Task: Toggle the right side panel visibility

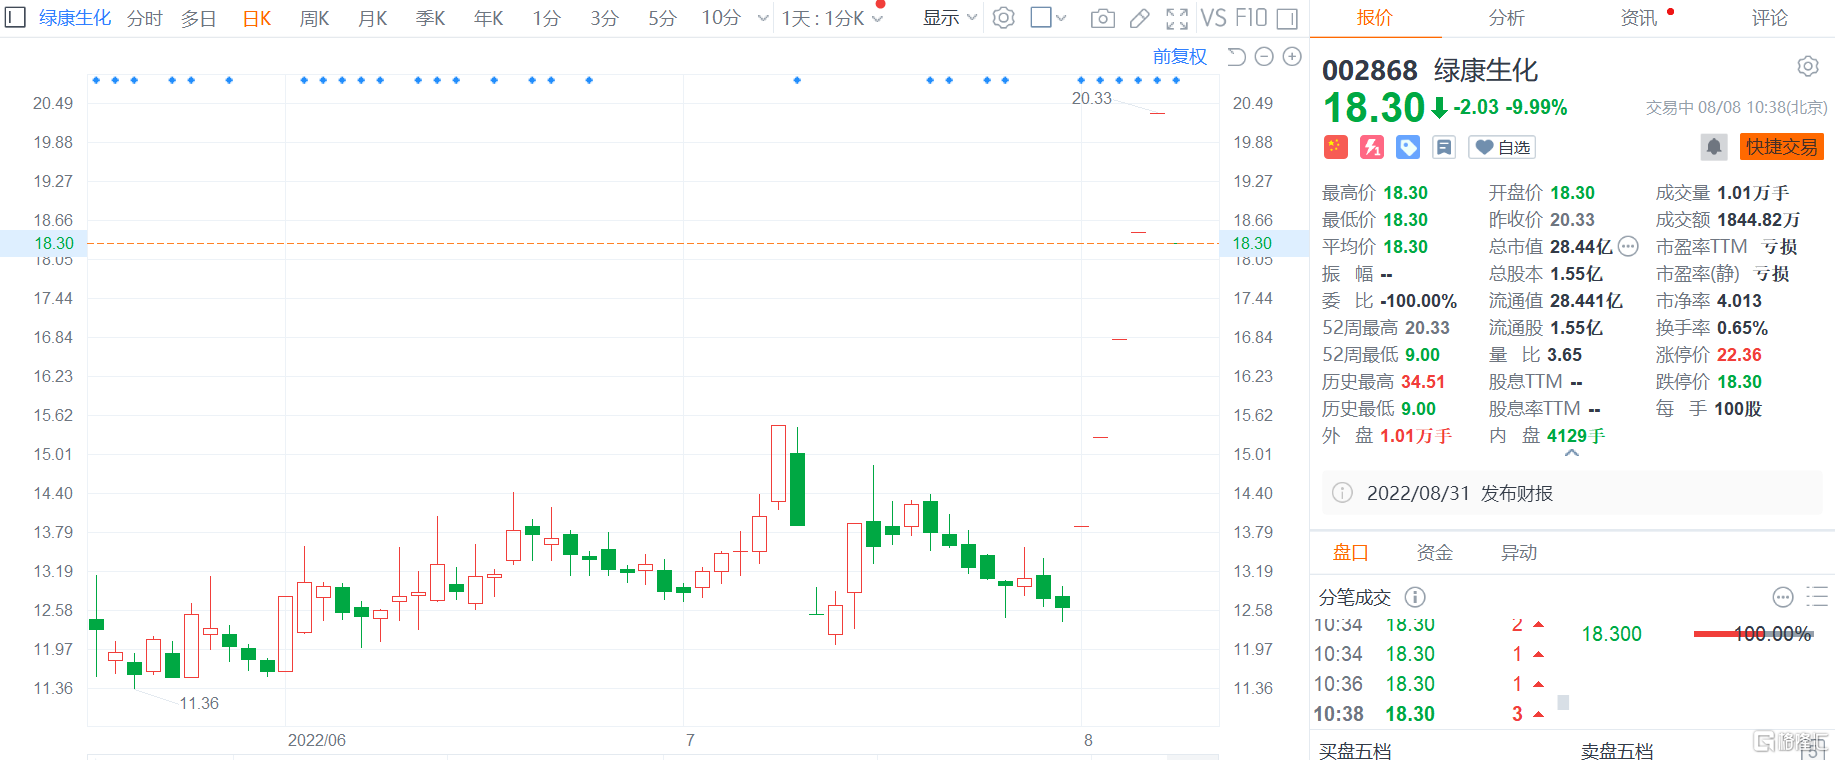Action: 1288,18
